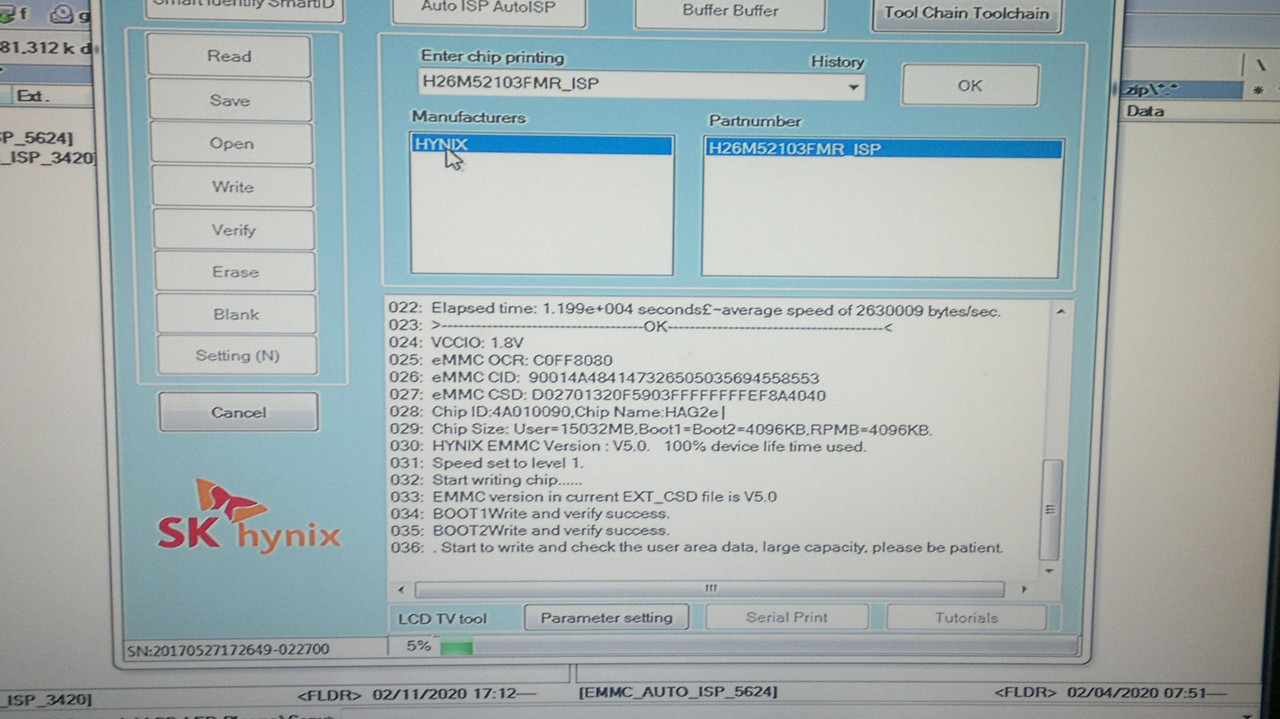Open Parameter setting
The width and height of the screenshot is (1280, 719).
(606, 618)
